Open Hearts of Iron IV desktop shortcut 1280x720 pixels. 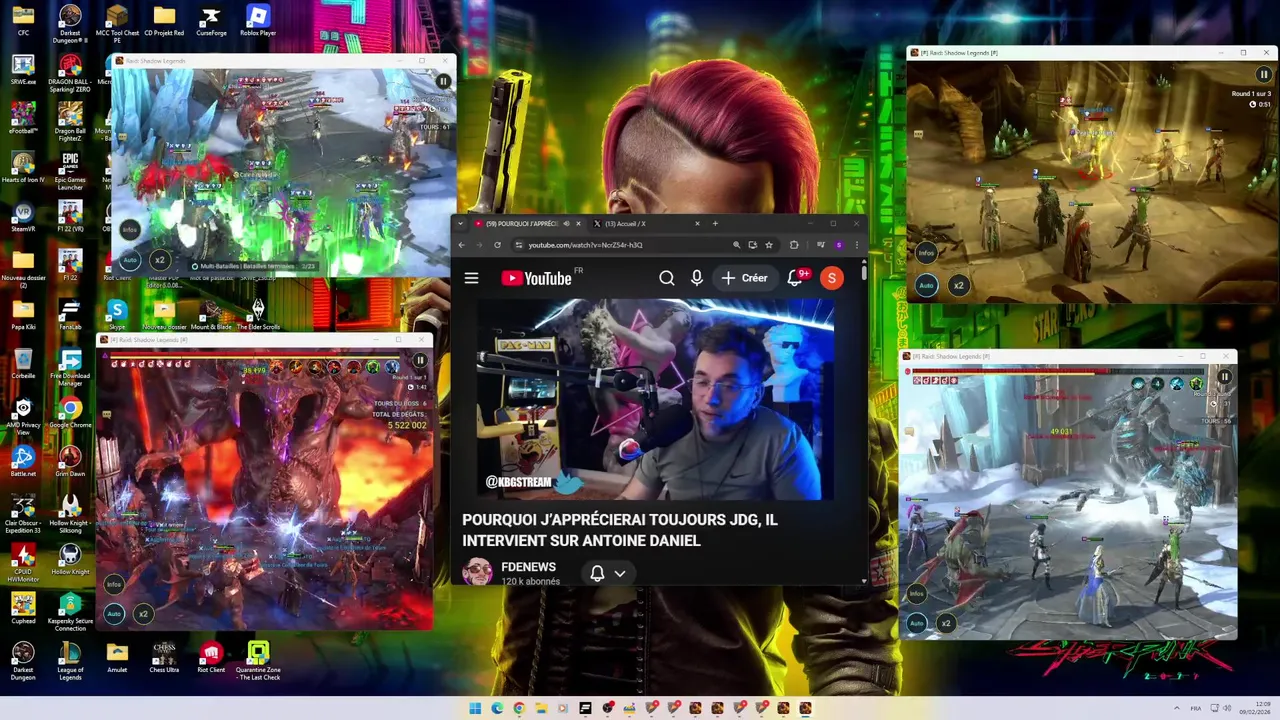(x=23, y=168)
